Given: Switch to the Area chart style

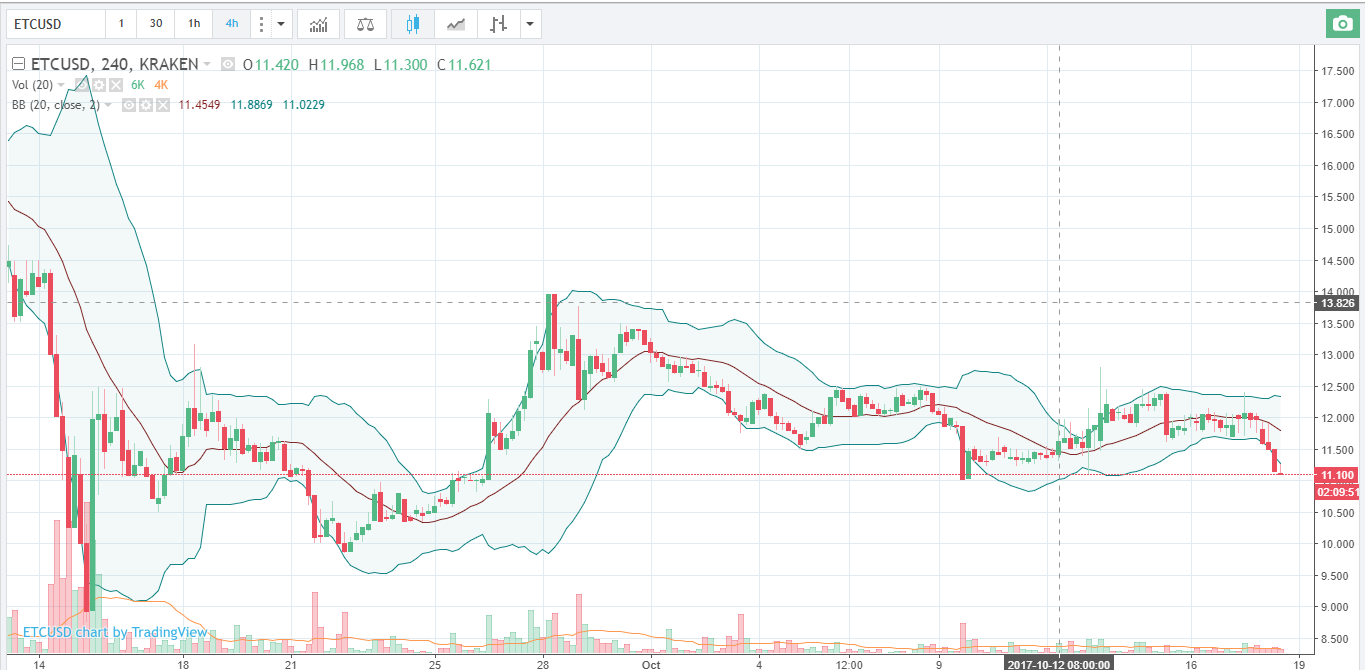Looking at the screenshot, I should point(455,24).
